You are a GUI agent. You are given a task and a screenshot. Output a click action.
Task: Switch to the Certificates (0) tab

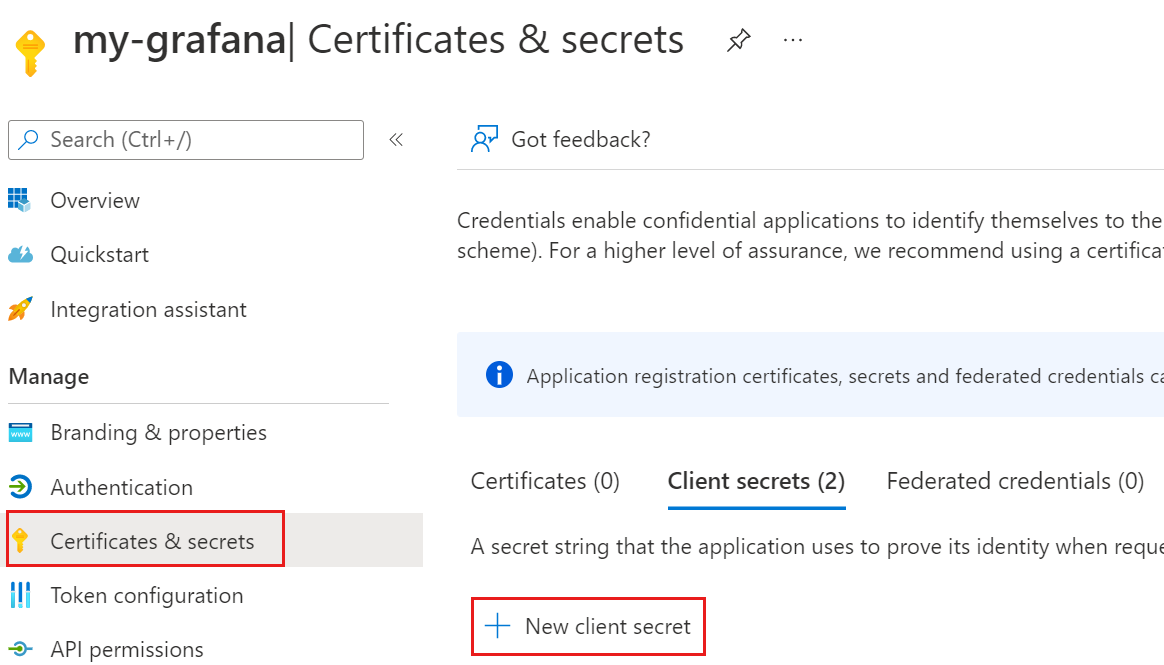(545, 481)
